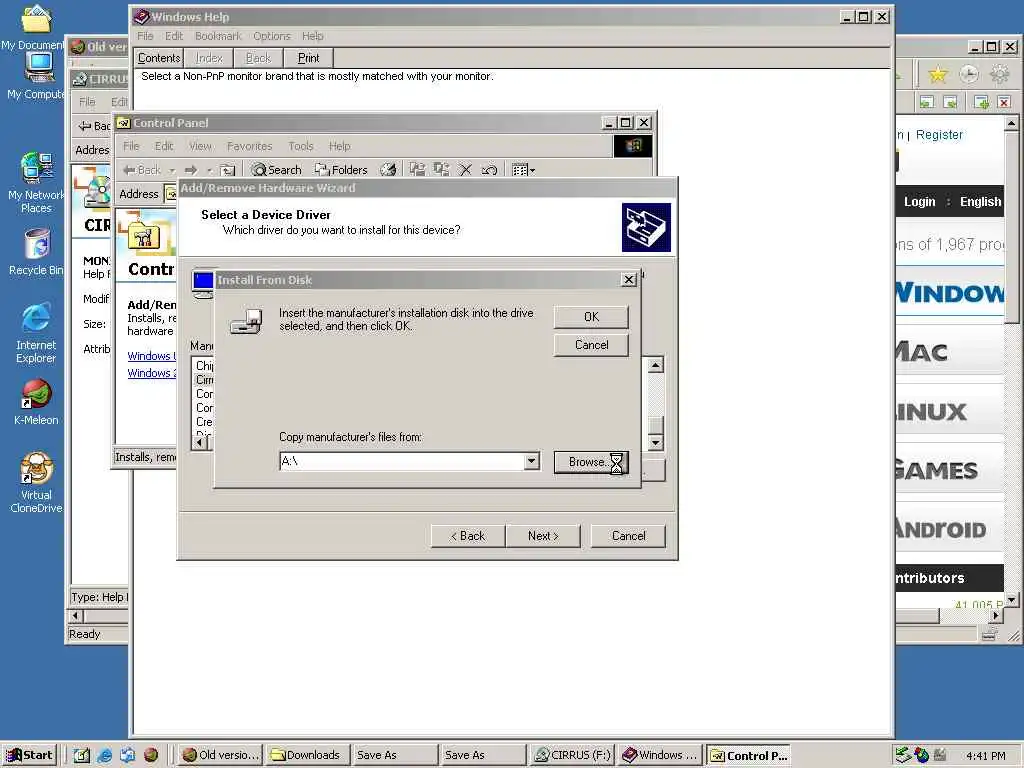
Task: Open Bookmark menu in Windows Help
Action: coord(218,36)
